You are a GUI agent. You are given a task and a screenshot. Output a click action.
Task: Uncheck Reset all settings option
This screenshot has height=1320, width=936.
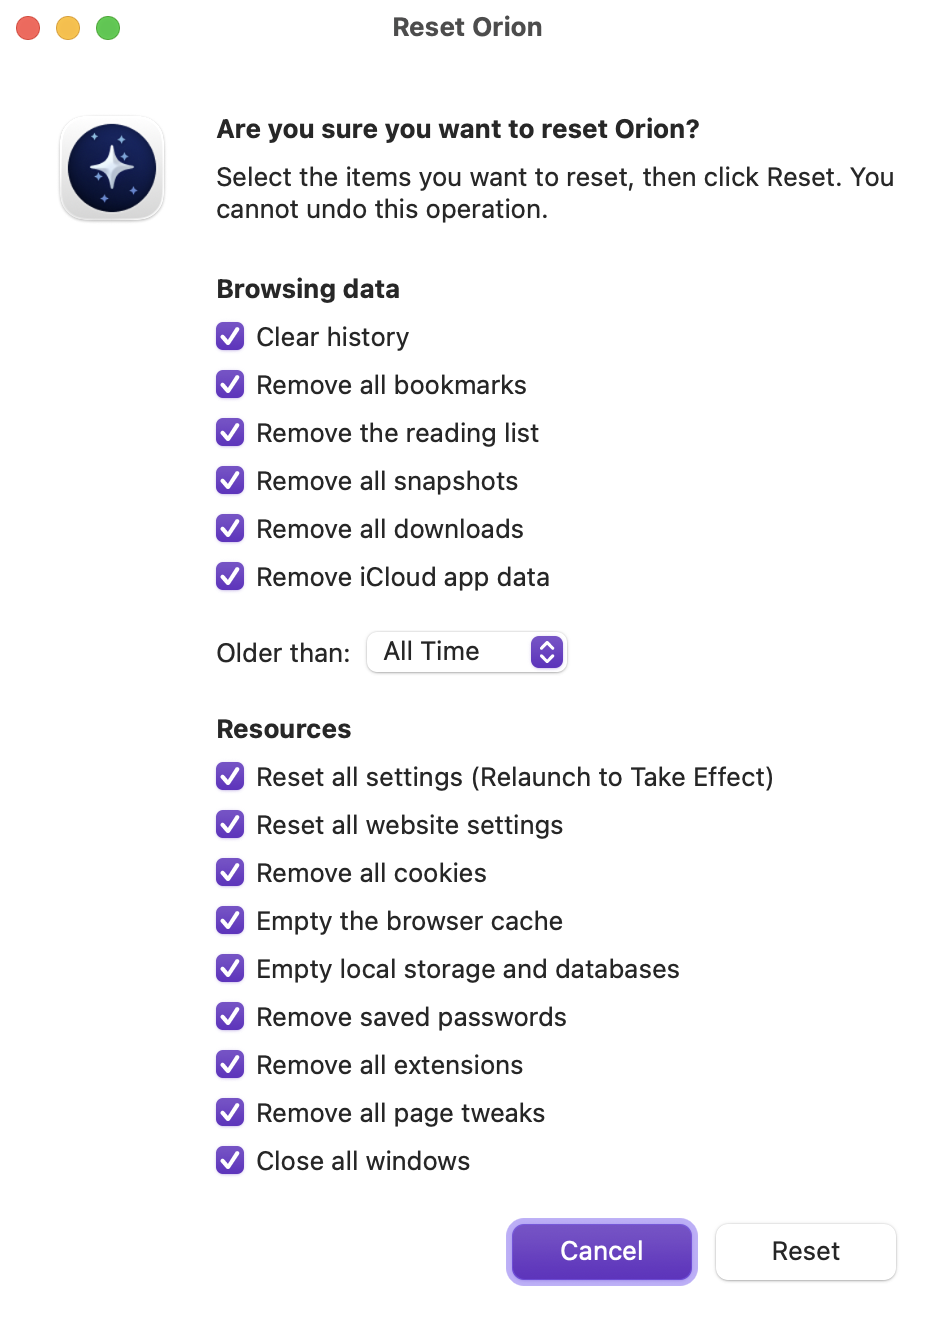pos(230,777)
